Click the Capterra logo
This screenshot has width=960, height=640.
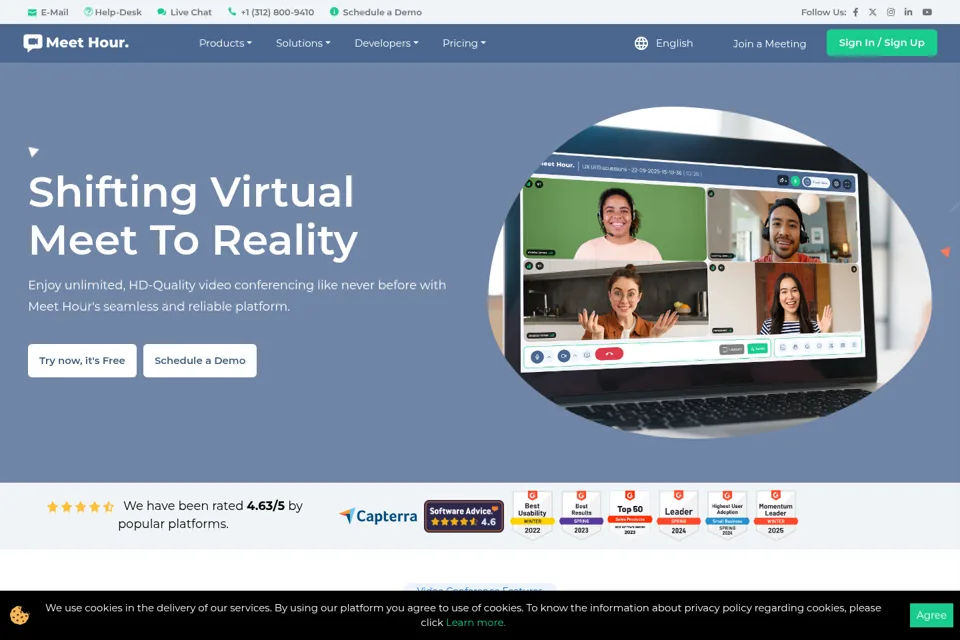[x=378, y=516]
